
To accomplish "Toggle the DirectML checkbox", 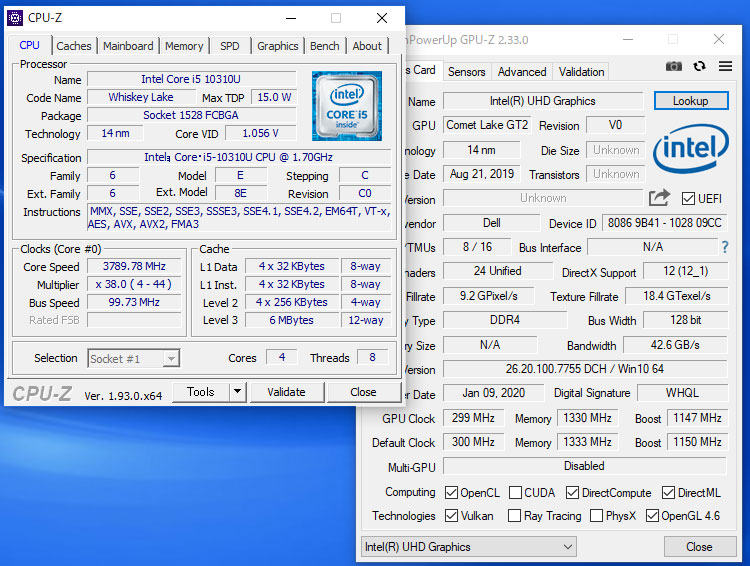I will click(668, 492).
